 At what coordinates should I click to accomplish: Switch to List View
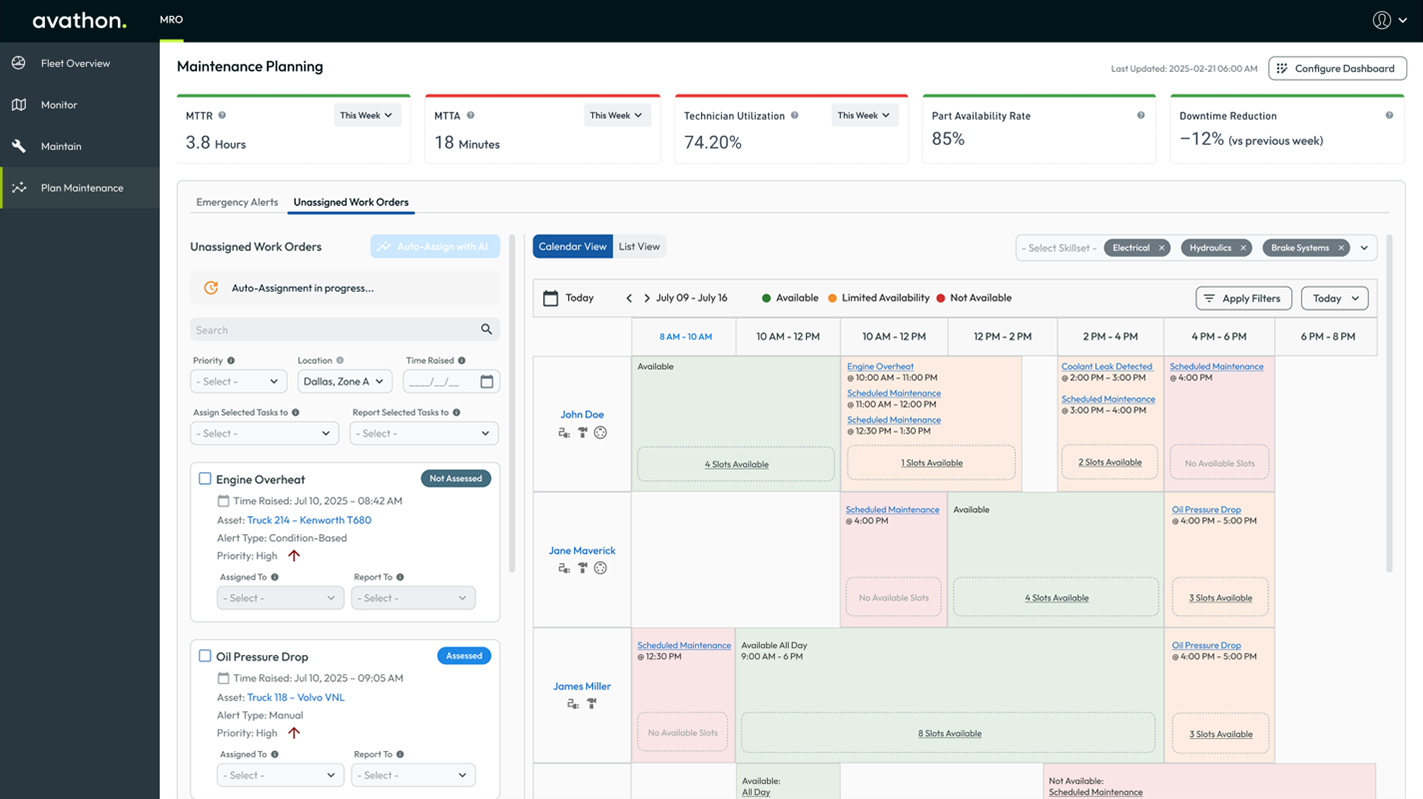(639, 247)
